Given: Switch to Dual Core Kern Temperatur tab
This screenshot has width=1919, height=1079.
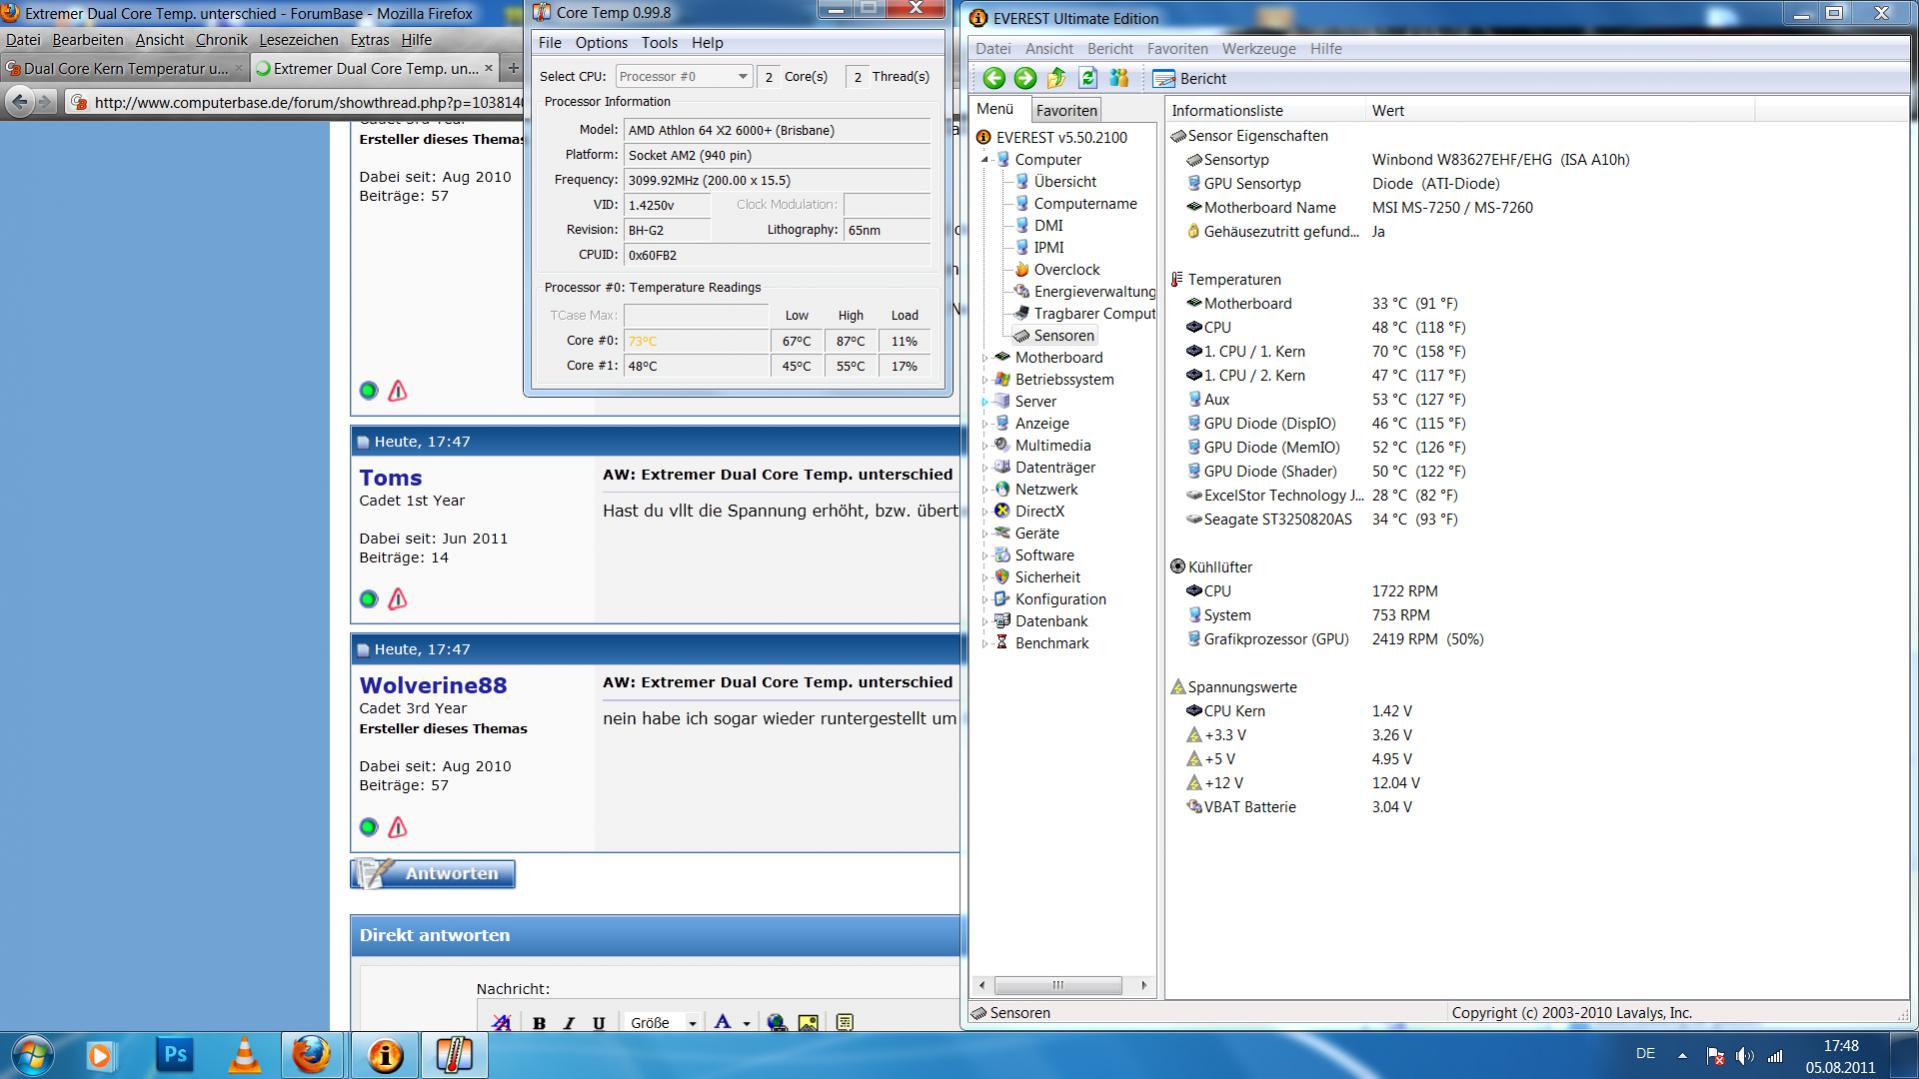Looking at the screenshot, I should tap(124, 68).
